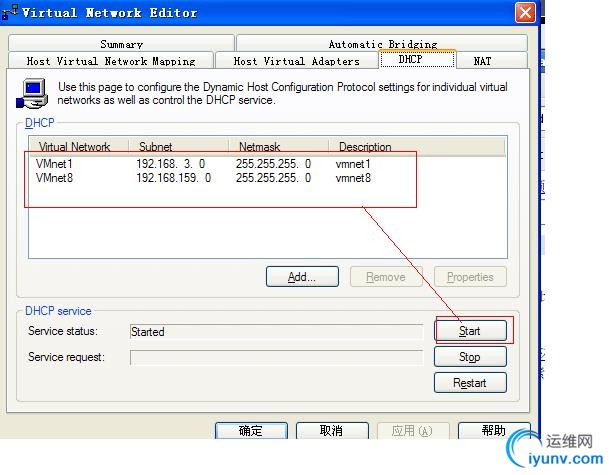Click VMnet8 netmask 255.255.255. 0 cell

pos(273,178)
